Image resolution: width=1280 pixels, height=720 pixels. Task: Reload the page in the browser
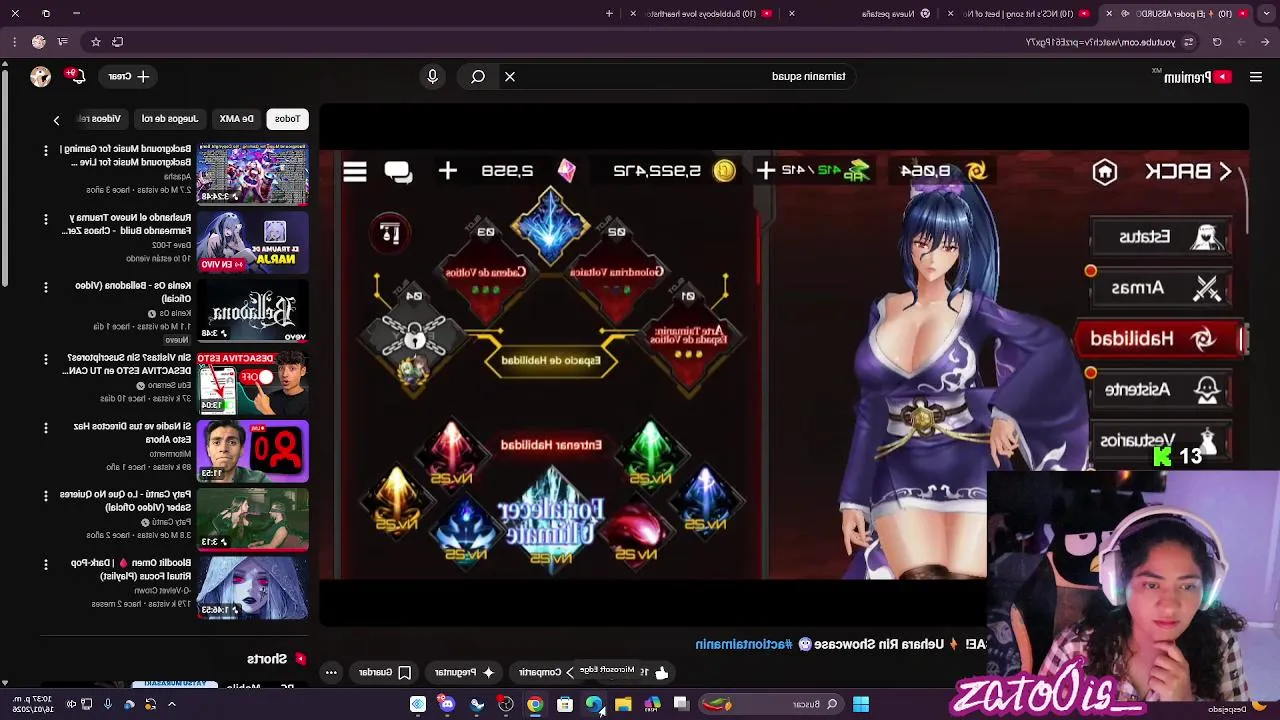pos(1217,42)
